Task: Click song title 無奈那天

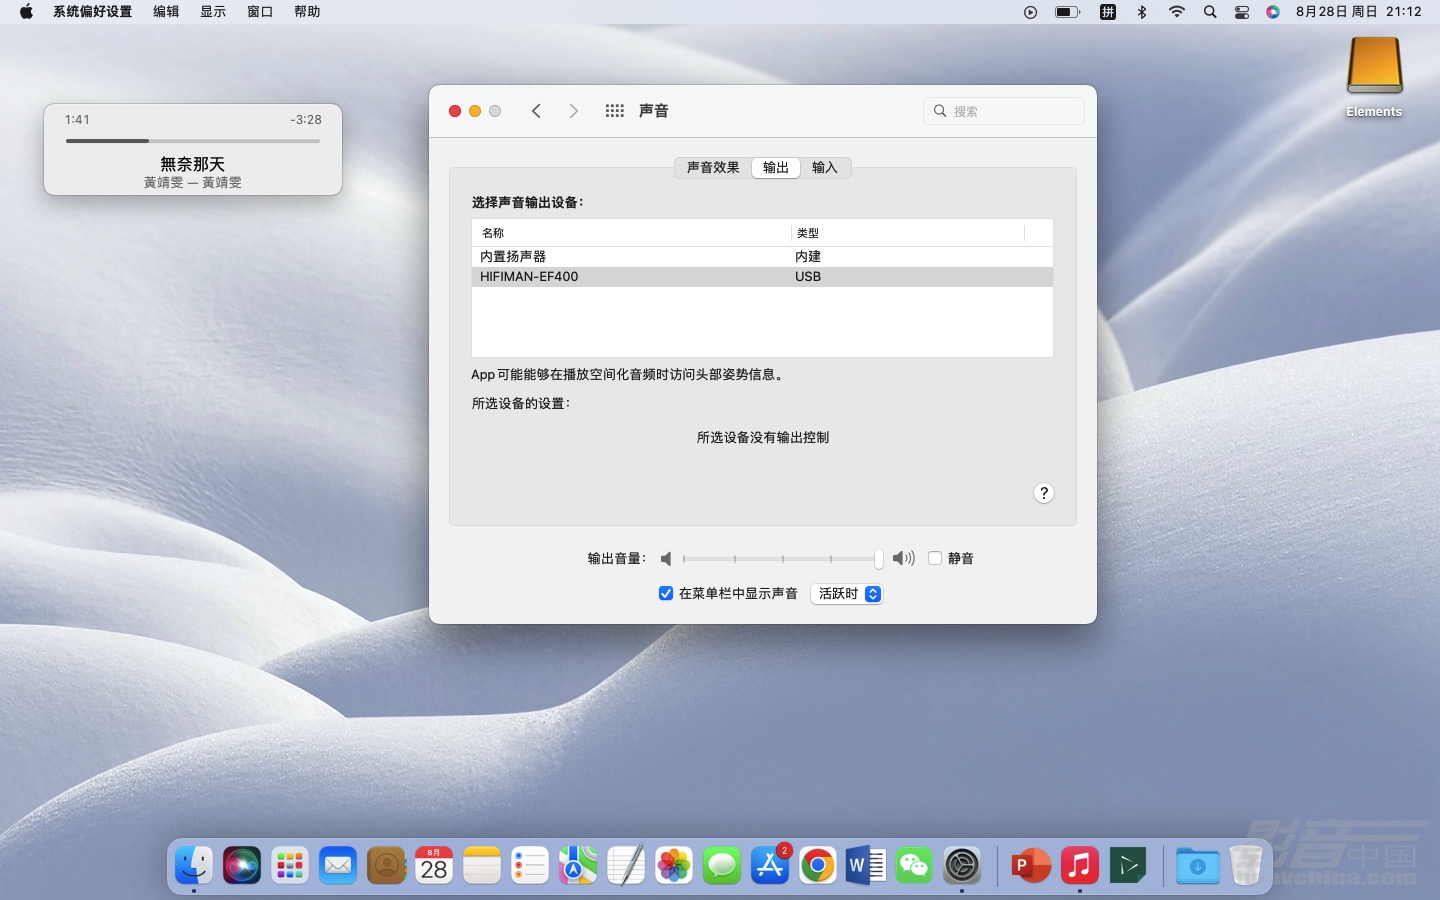Action: tap(193, 164)
